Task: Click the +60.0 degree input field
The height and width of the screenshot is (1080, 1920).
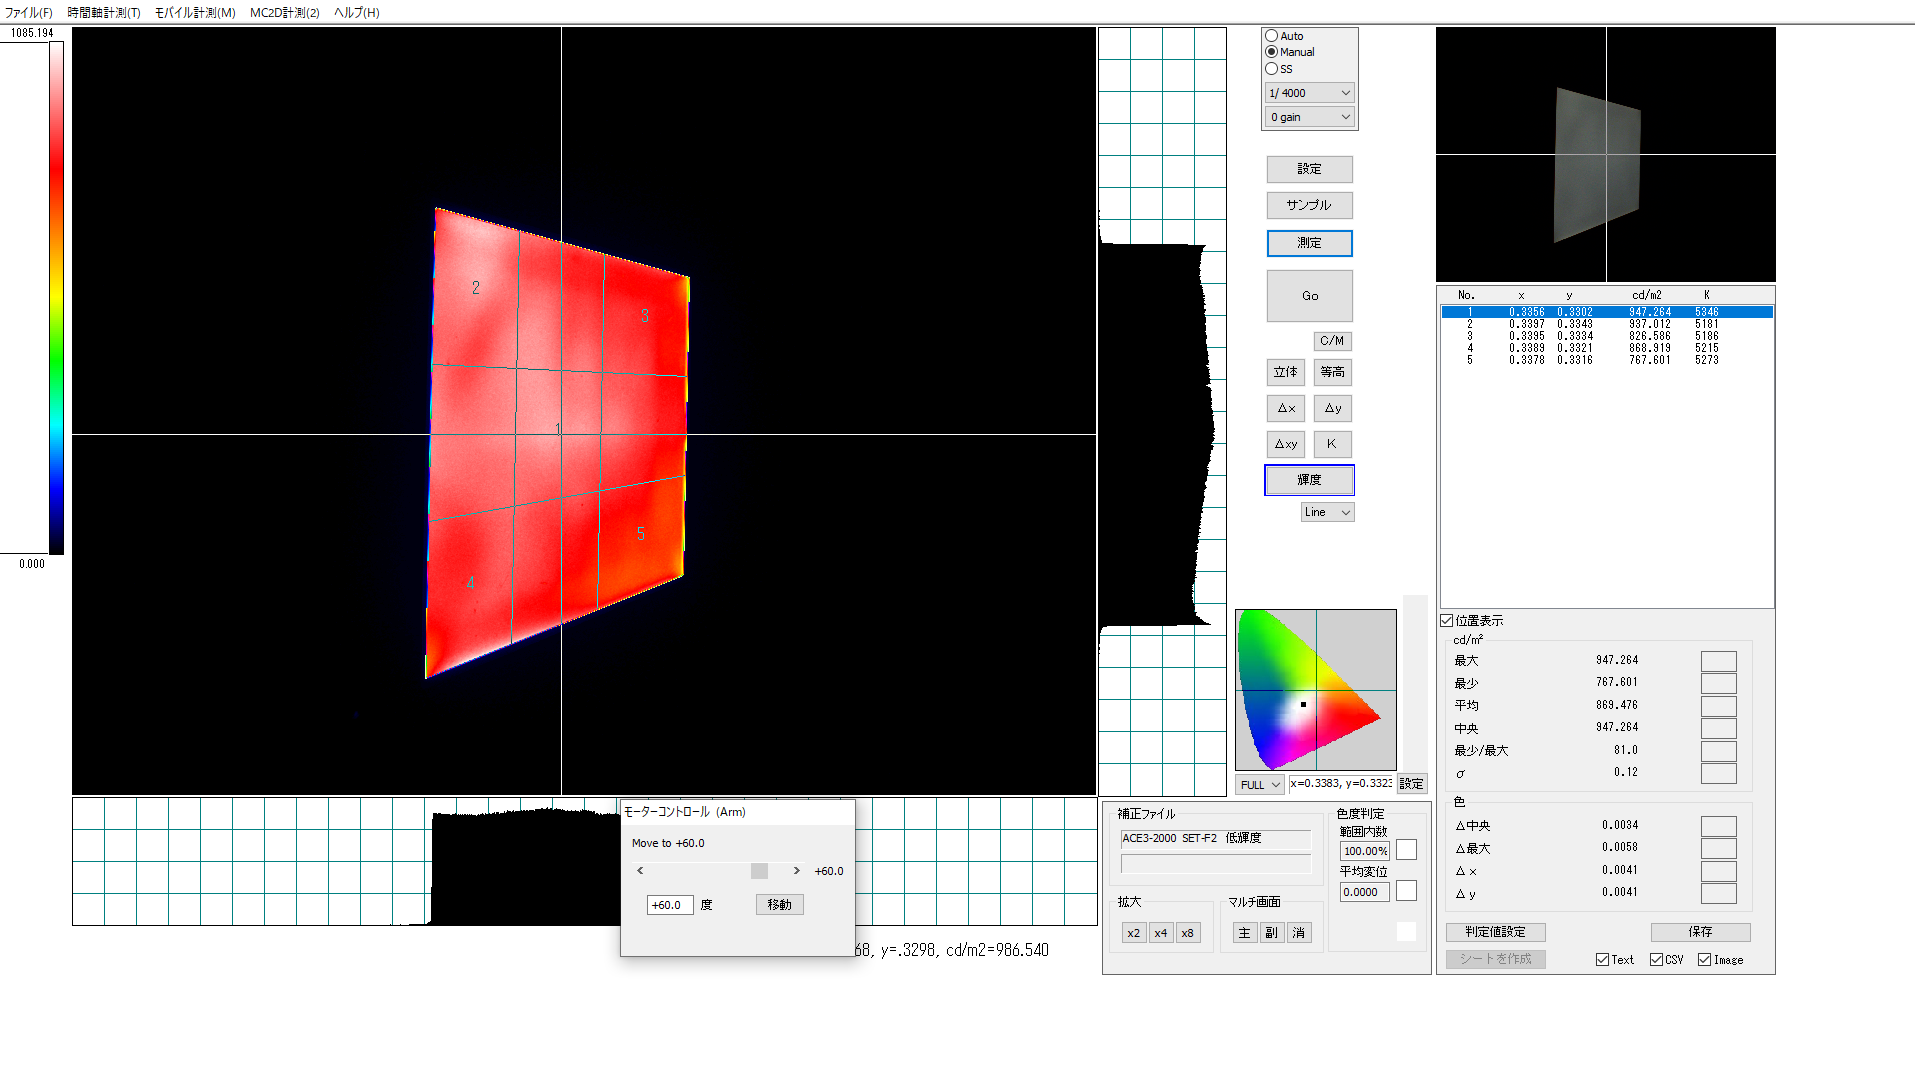Action: (669, 905)
